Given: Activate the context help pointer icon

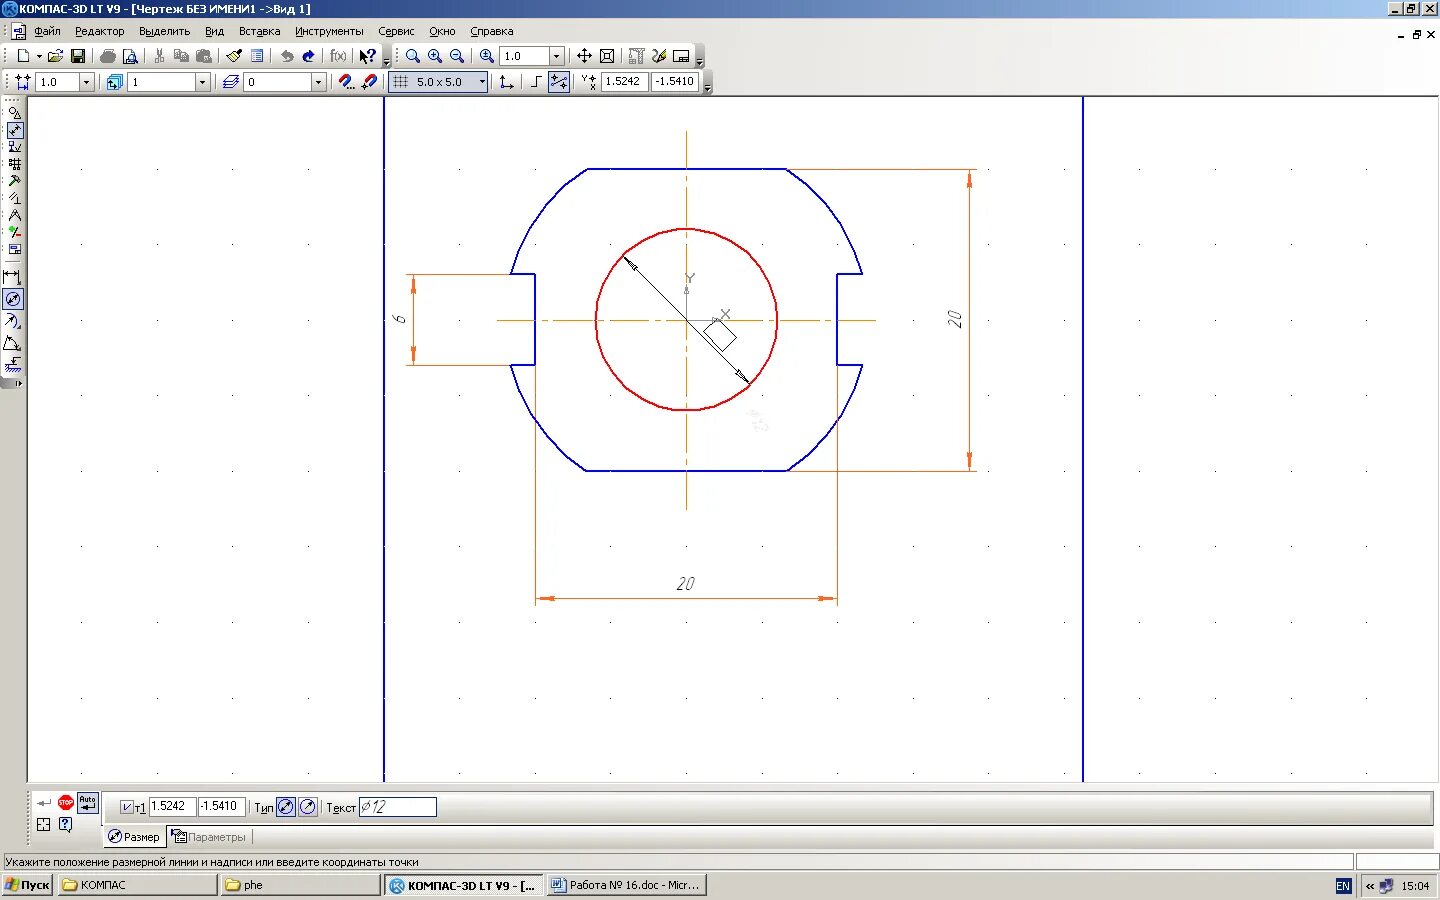Looking at the screenshot, I should point(368,56).
